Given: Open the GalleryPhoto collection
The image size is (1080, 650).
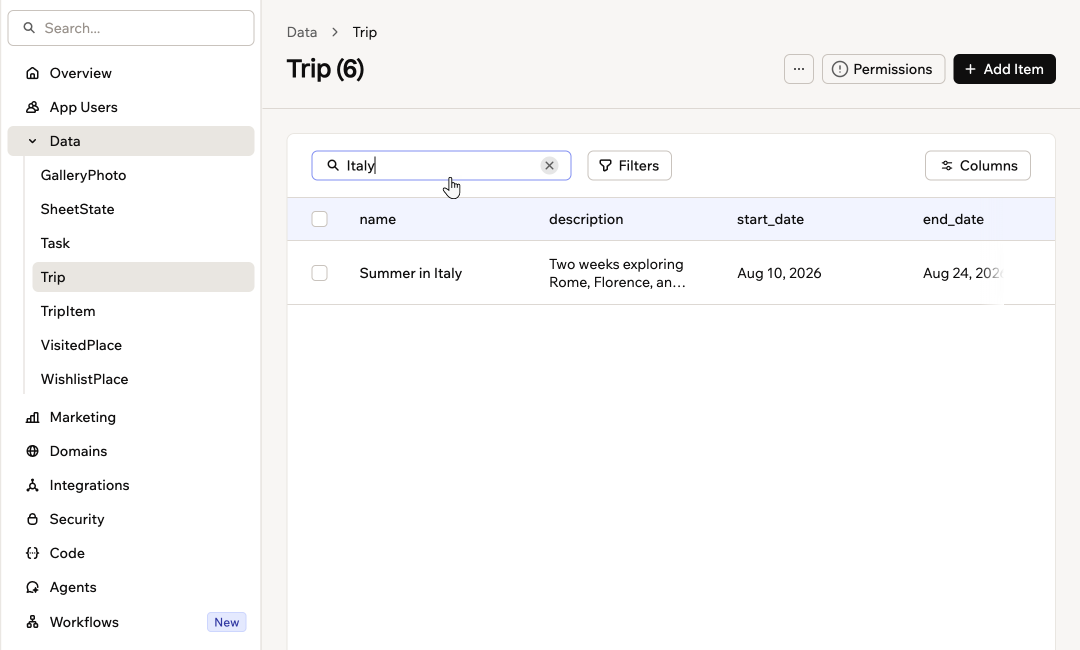Looking at the screenshot, I should (83, 175).
